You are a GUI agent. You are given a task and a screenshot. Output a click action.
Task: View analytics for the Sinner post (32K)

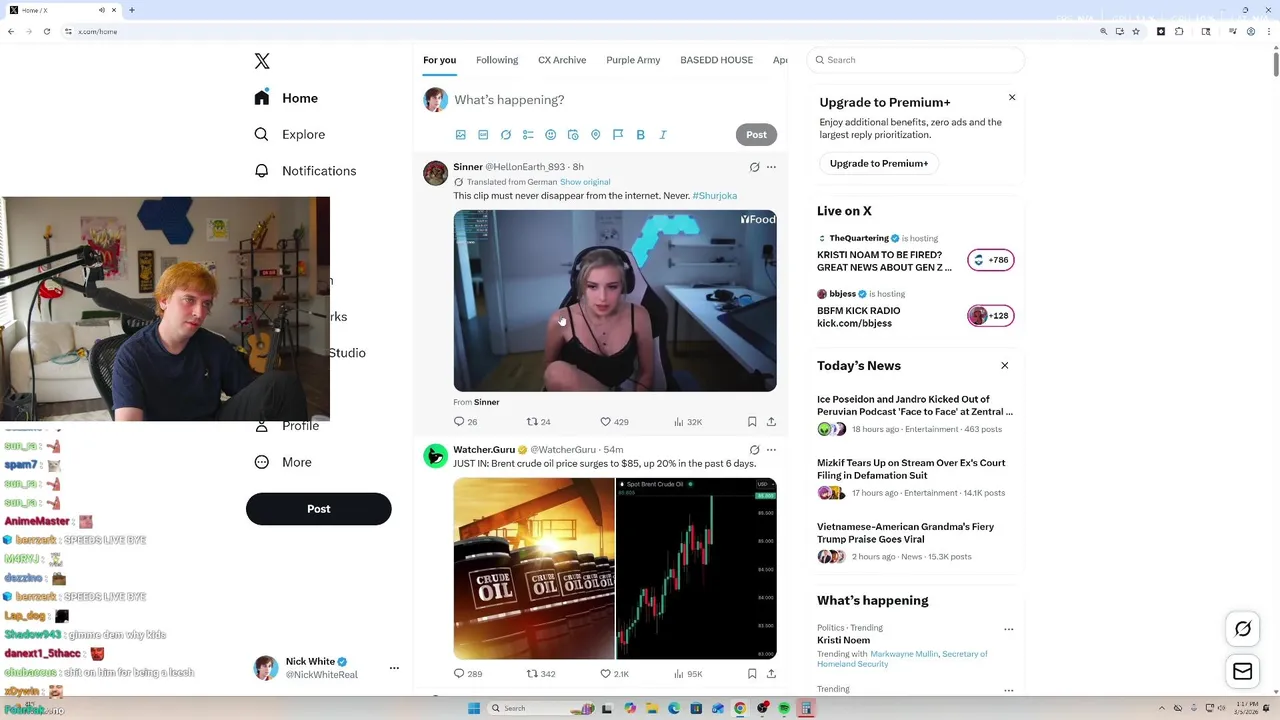tap(688, 422)
